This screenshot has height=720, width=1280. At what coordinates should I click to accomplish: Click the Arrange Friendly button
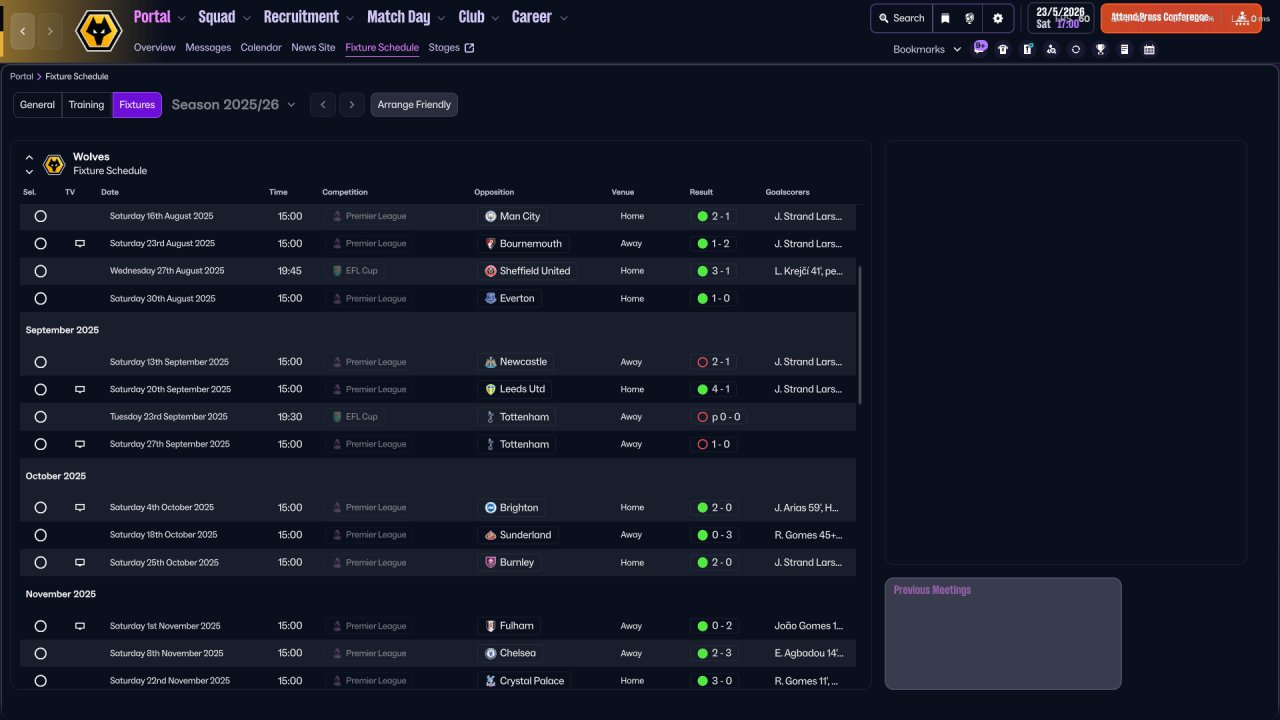point(414,105)
